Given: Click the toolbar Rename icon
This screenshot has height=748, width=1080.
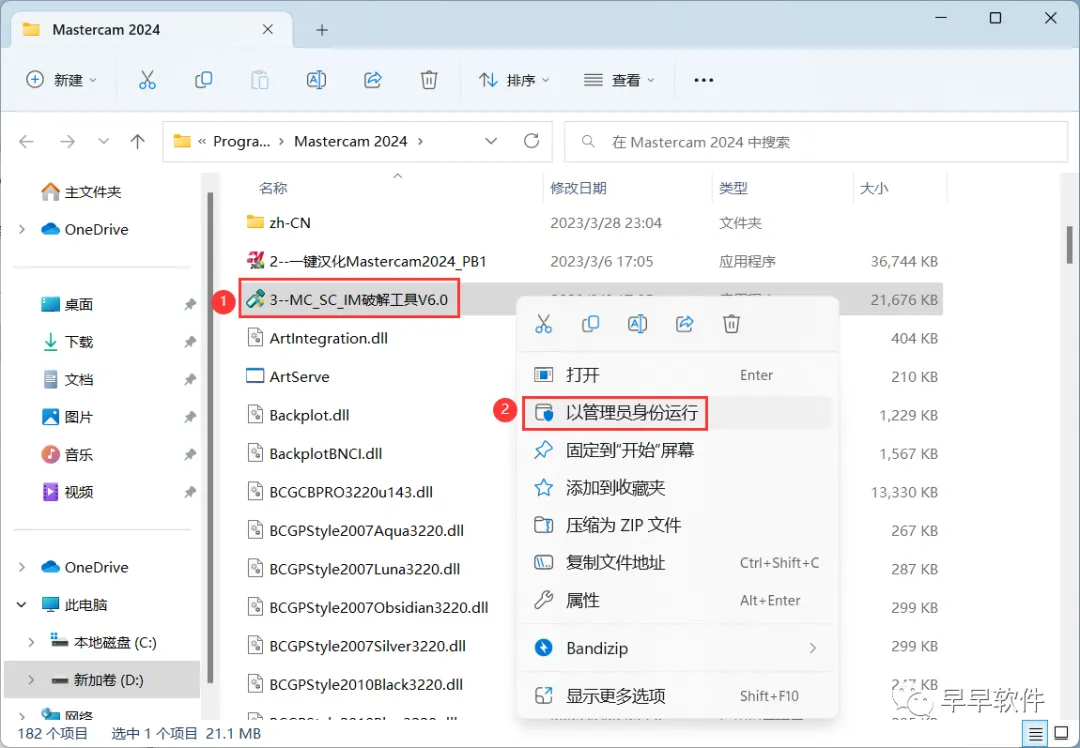Looking at the screenshot, I should coord(316,80).
